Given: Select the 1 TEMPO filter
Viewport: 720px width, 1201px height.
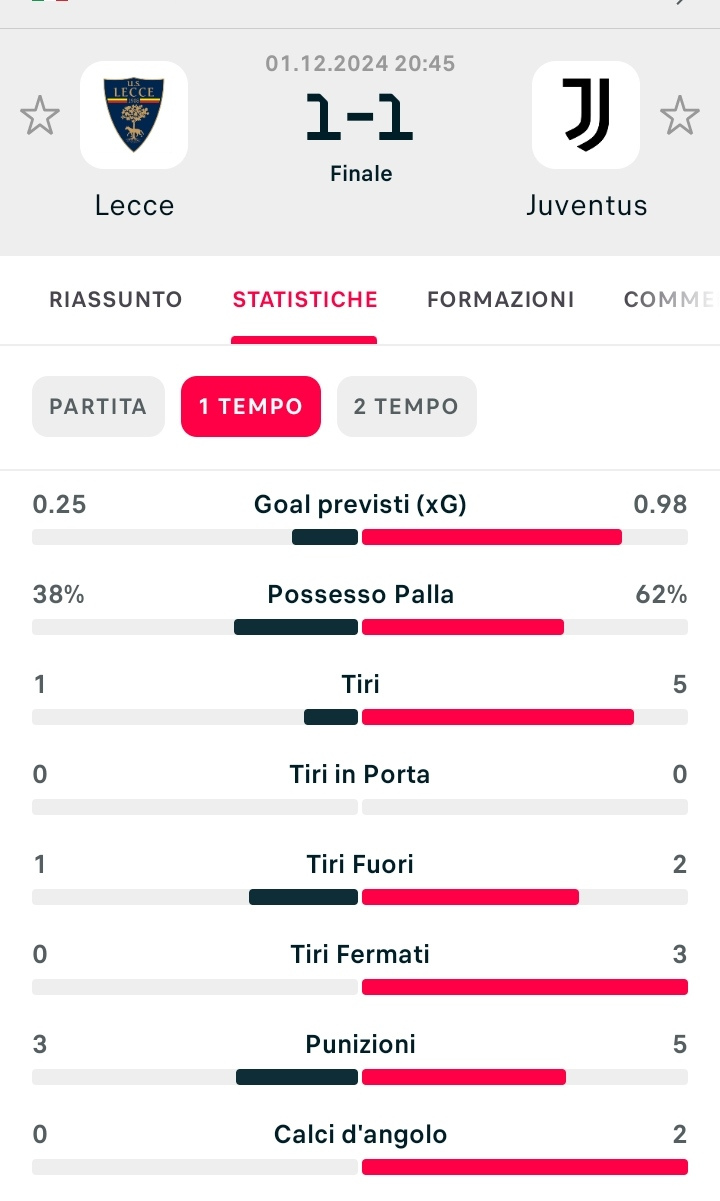Looking at the screenshot, I should [x=251, y=406].
